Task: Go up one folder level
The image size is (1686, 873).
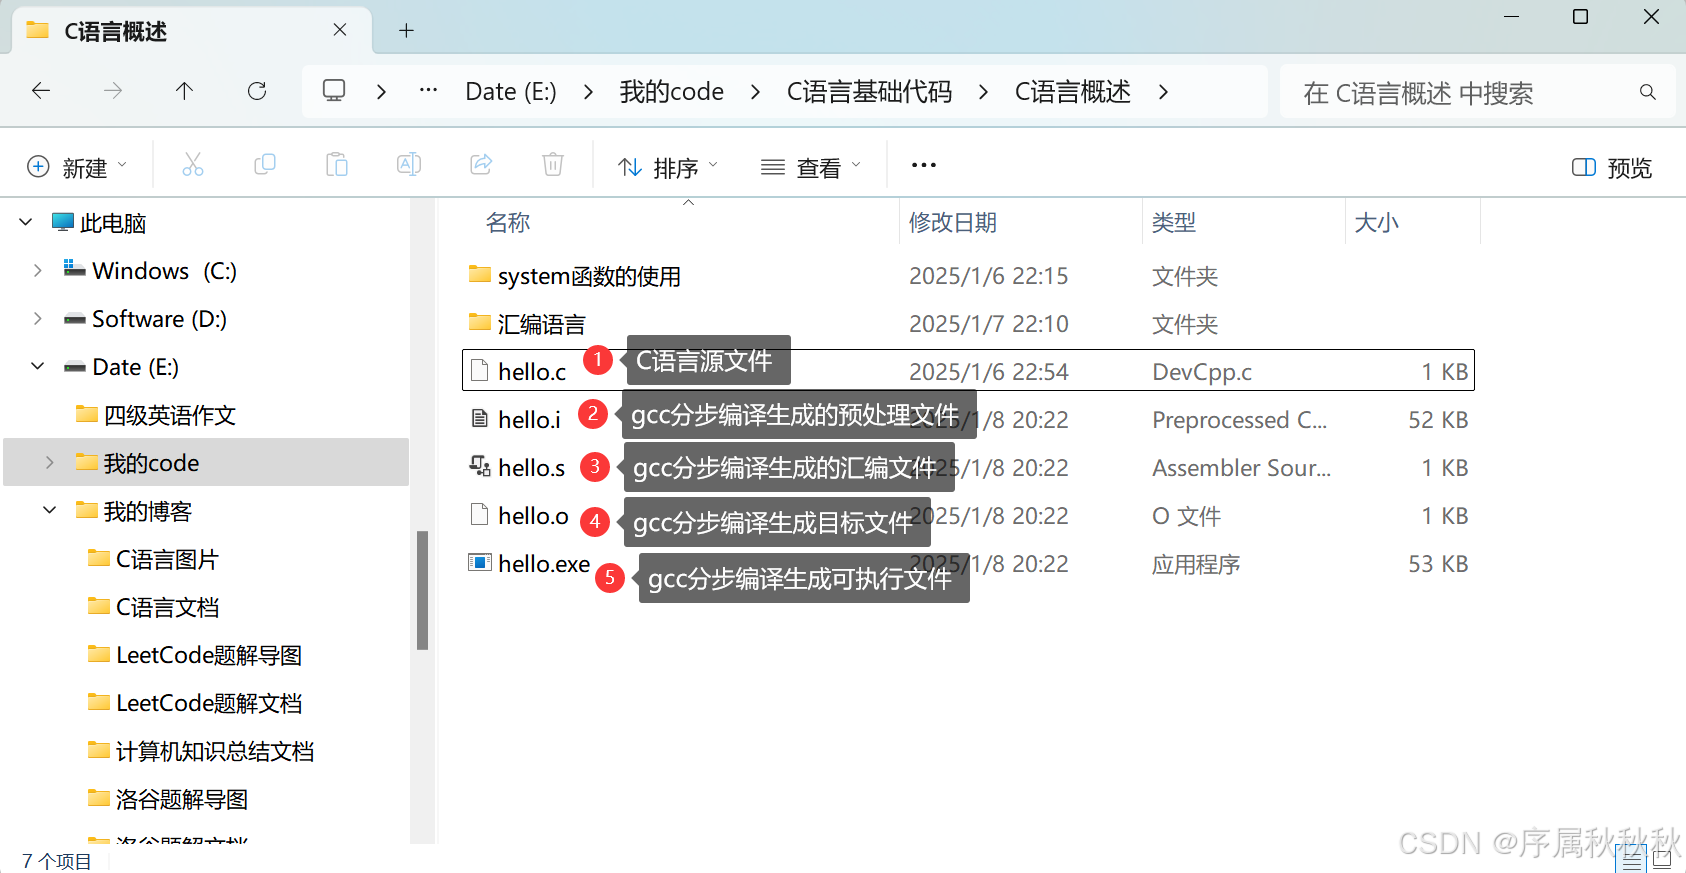Action: click(x=184, y=91)
